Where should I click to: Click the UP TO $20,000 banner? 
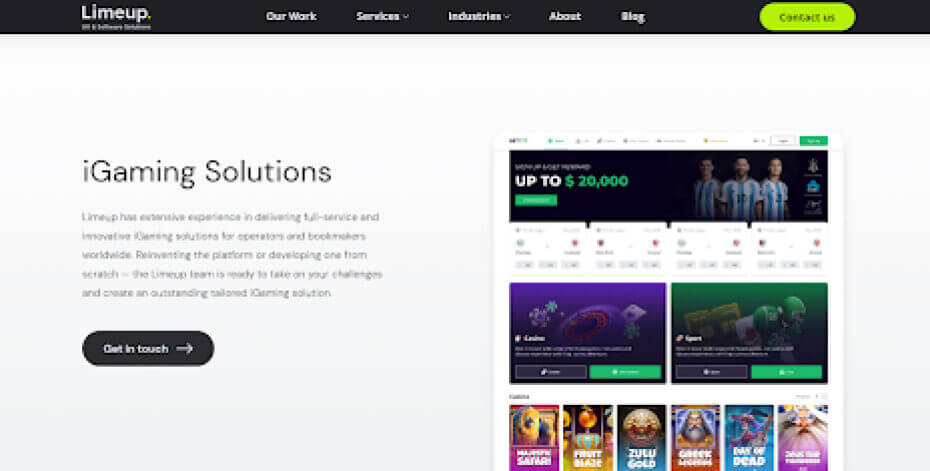668,186
